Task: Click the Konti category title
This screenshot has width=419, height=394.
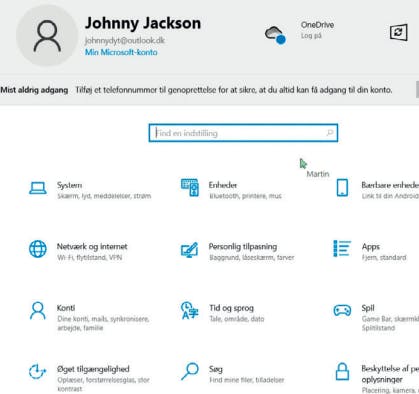Action: [x=66, y=308]
